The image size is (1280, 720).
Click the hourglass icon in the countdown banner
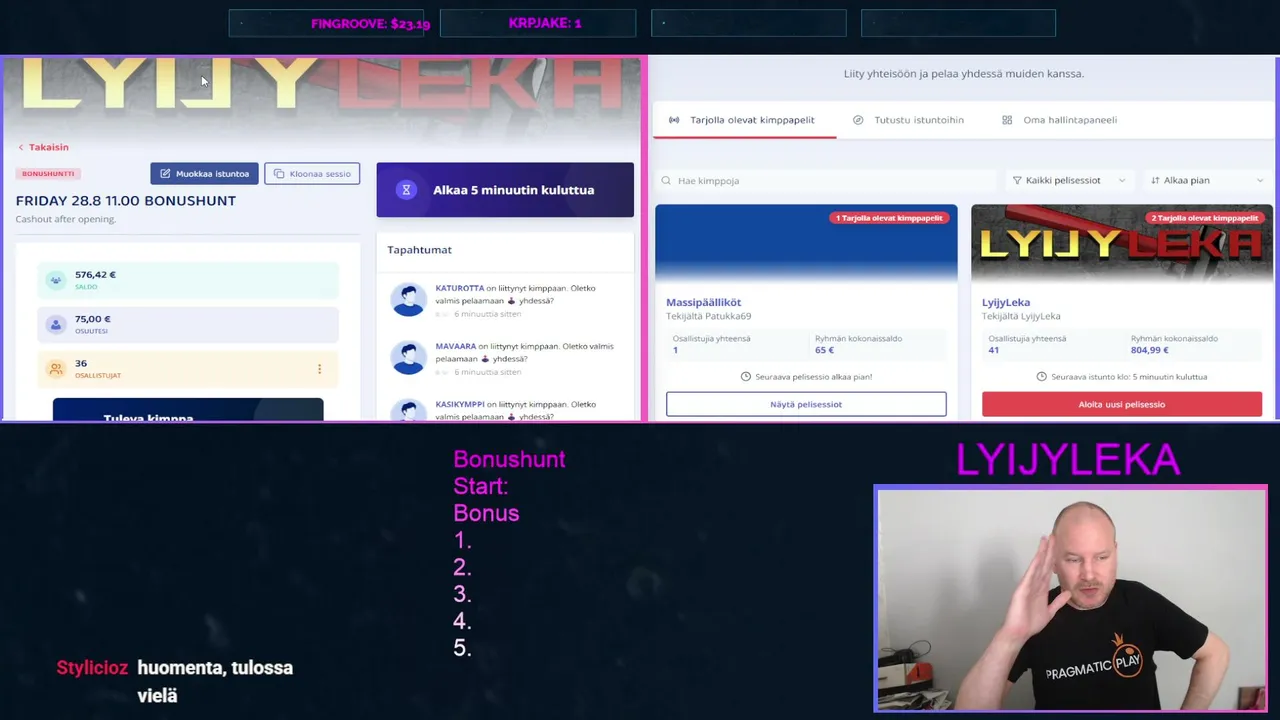[x=406, y=190]
